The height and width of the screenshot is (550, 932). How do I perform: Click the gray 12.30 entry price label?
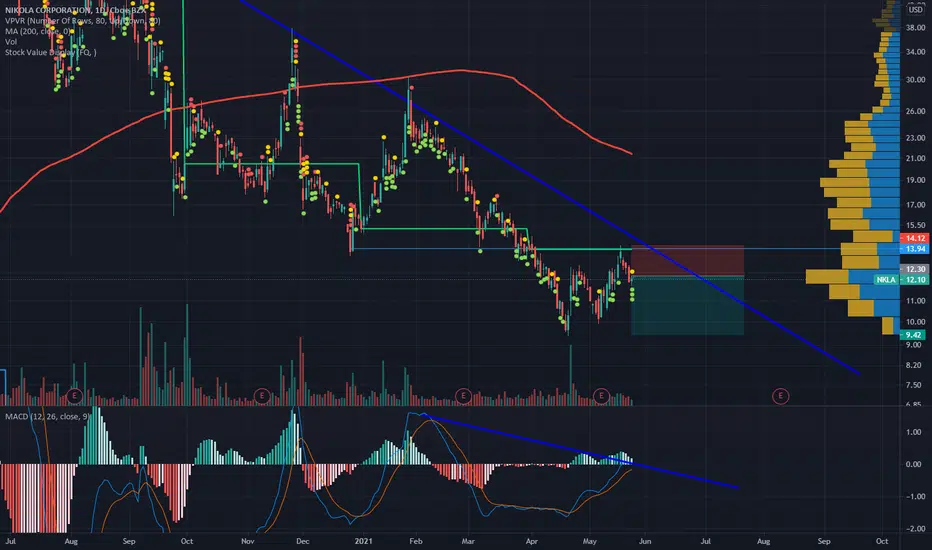[914, 269]
